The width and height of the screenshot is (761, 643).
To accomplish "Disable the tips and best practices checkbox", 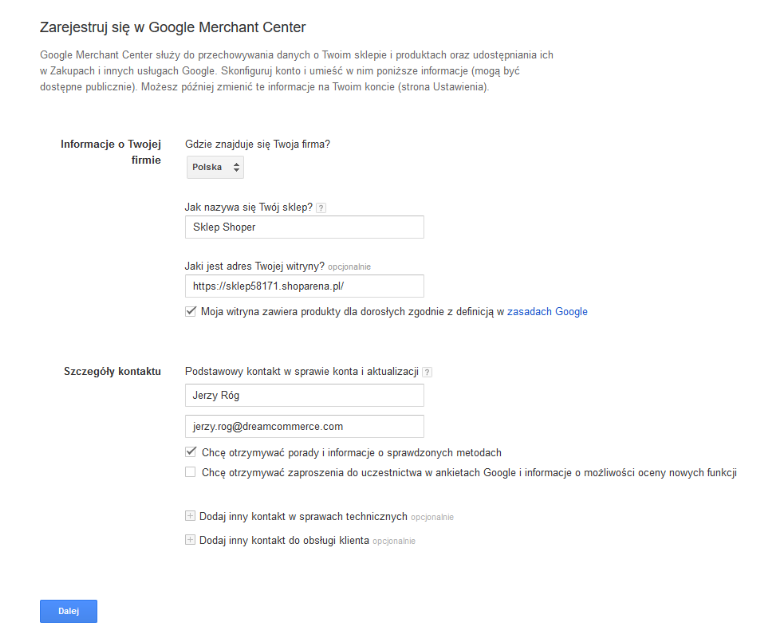I will [x=191, y=452].
